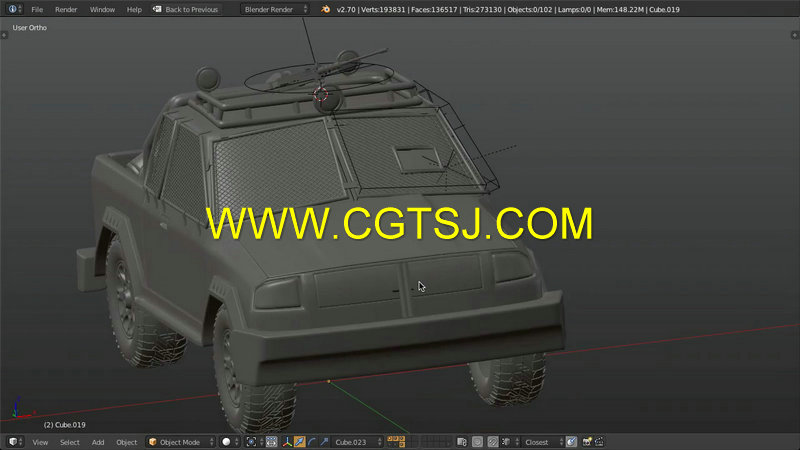Click the (2) Cube.019 viewport label

point(64,424)
